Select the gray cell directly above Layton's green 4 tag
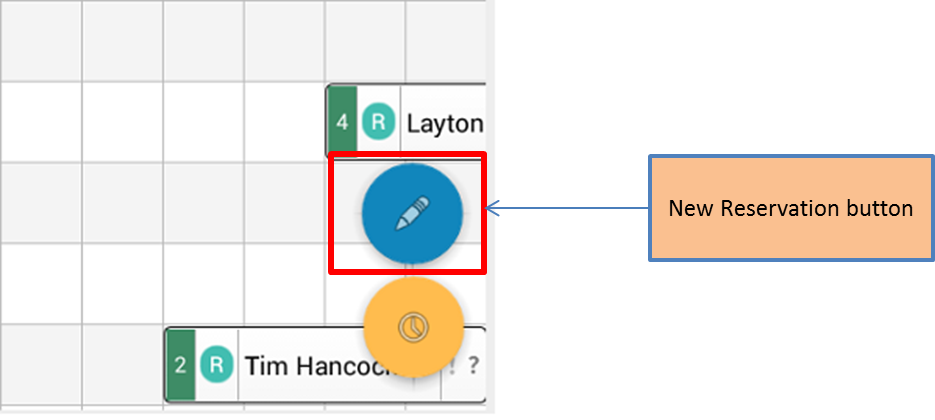935x420 pixels. click(365, 40)
